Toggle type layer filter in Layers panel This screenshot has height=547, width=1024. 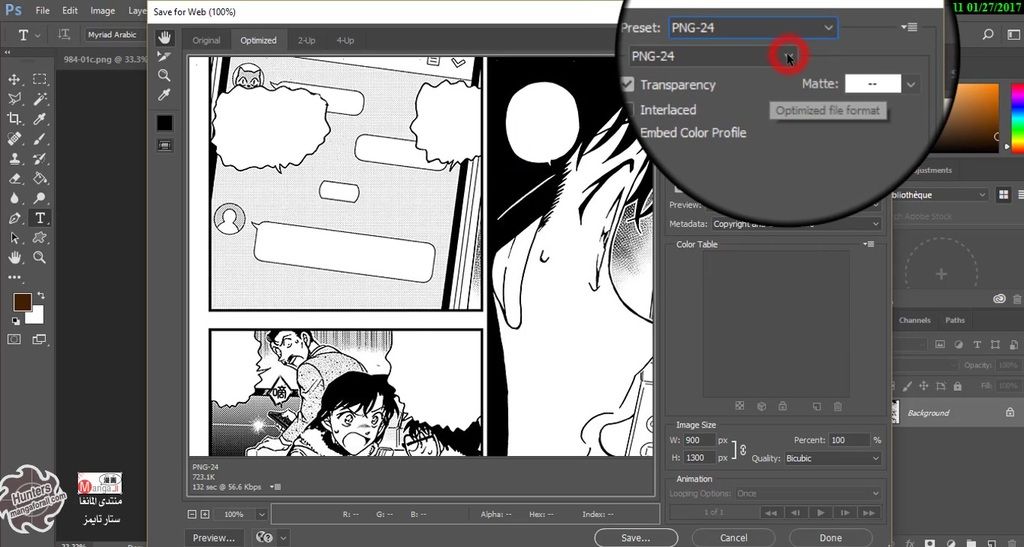pos(977,344)
